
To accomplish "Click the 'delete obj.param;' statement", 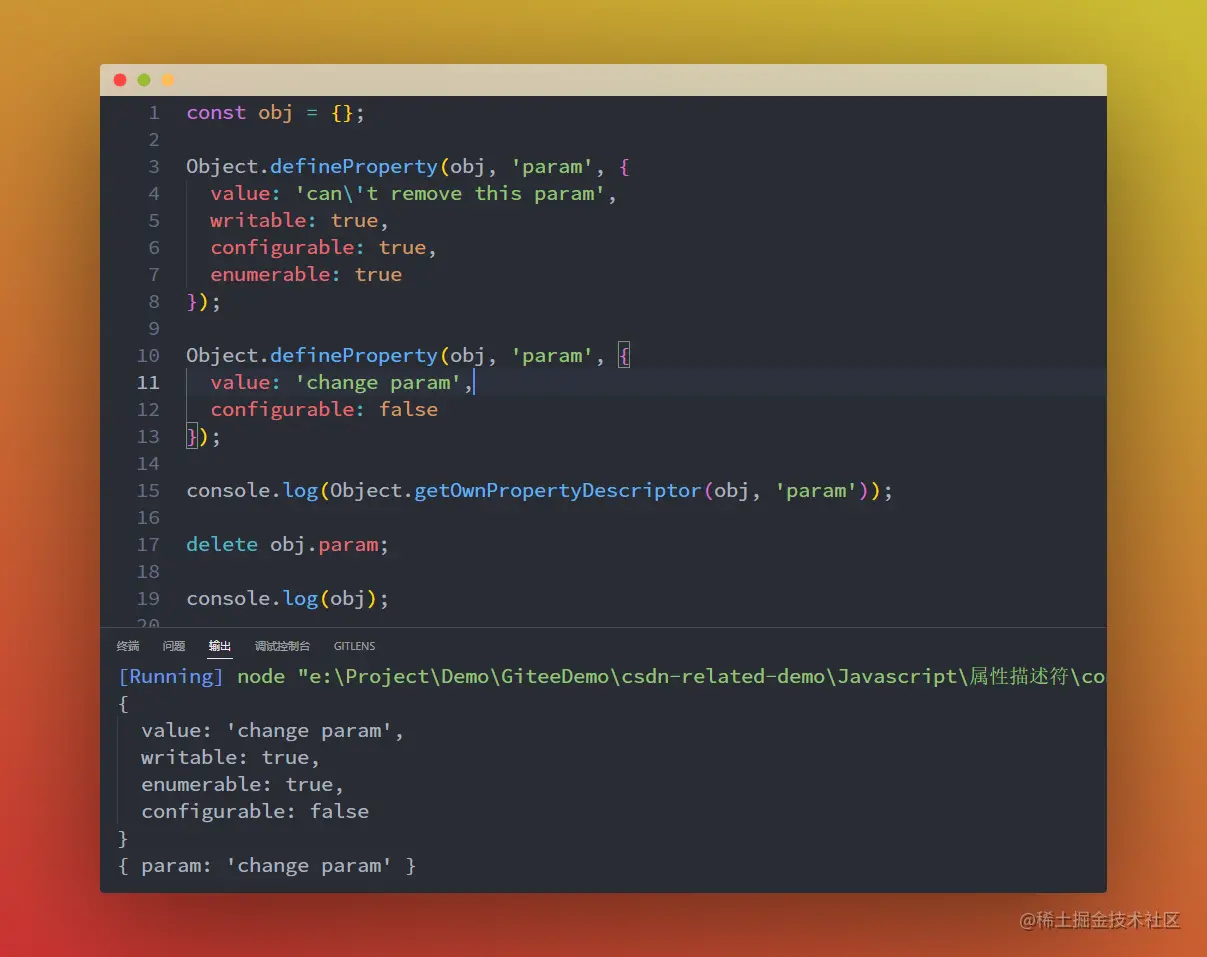I will [287, 545].
